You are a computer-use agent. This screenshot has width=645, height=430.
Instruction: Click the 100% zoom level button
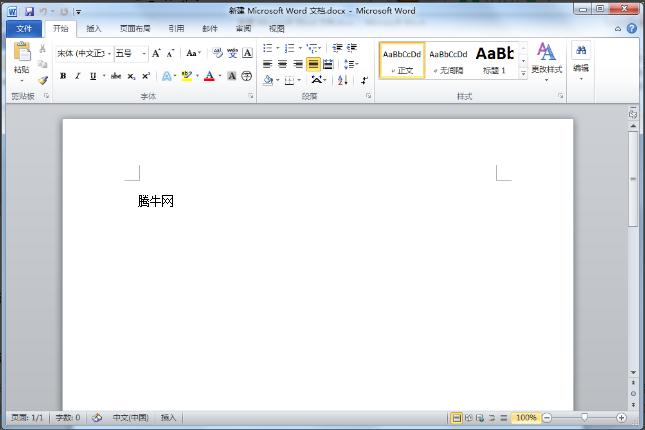tap(526, 417)
